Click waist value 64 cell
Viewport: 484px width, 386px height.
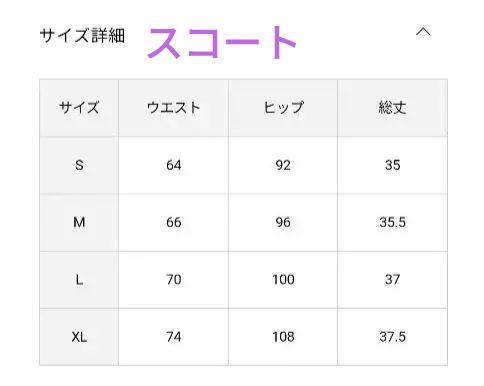coord(173,165)
